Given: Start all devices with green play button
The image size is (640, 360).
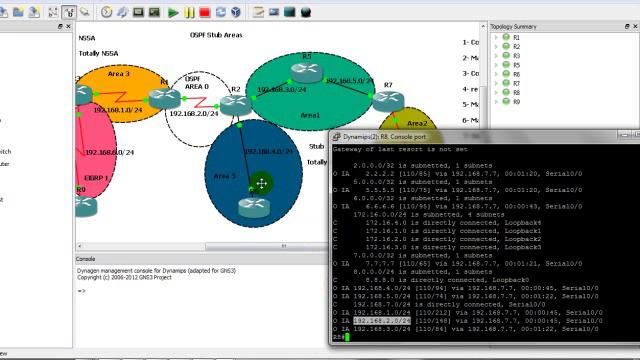Looking at the screenshot, I should 173,13.
